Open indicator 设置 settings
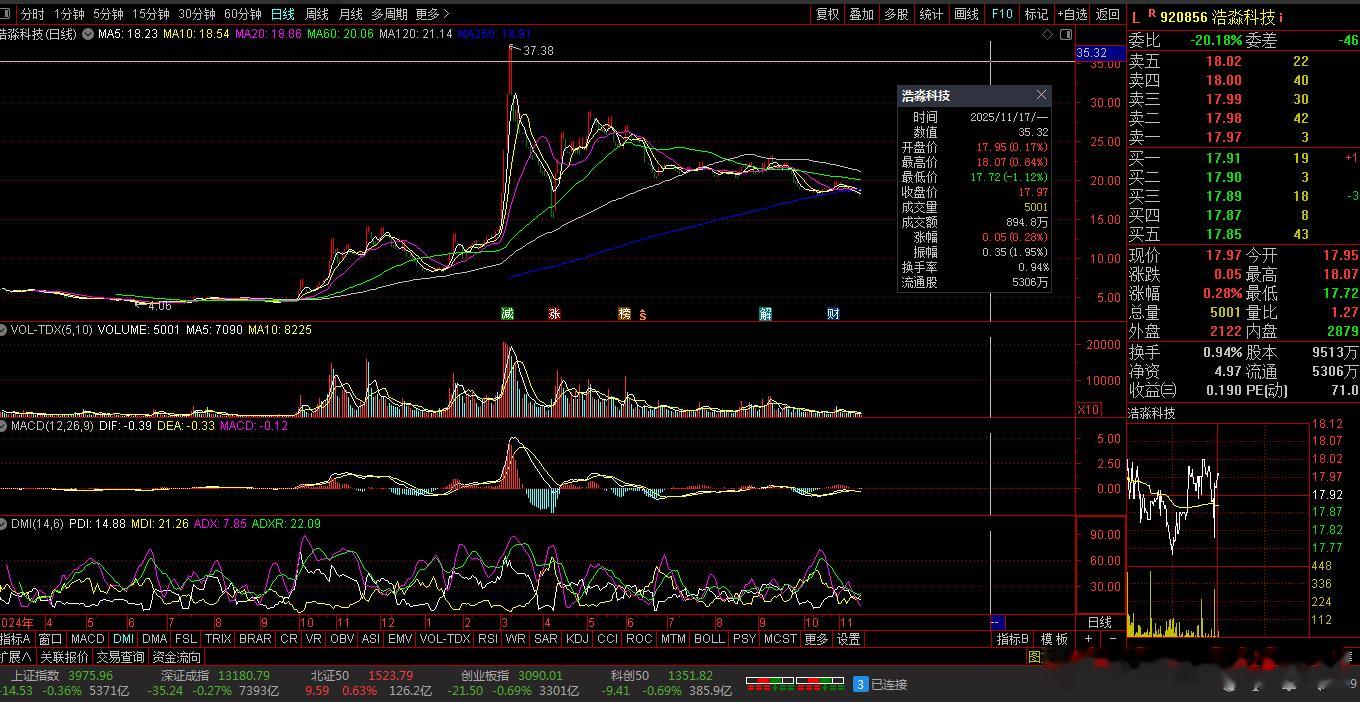 [x=849, y=639]
